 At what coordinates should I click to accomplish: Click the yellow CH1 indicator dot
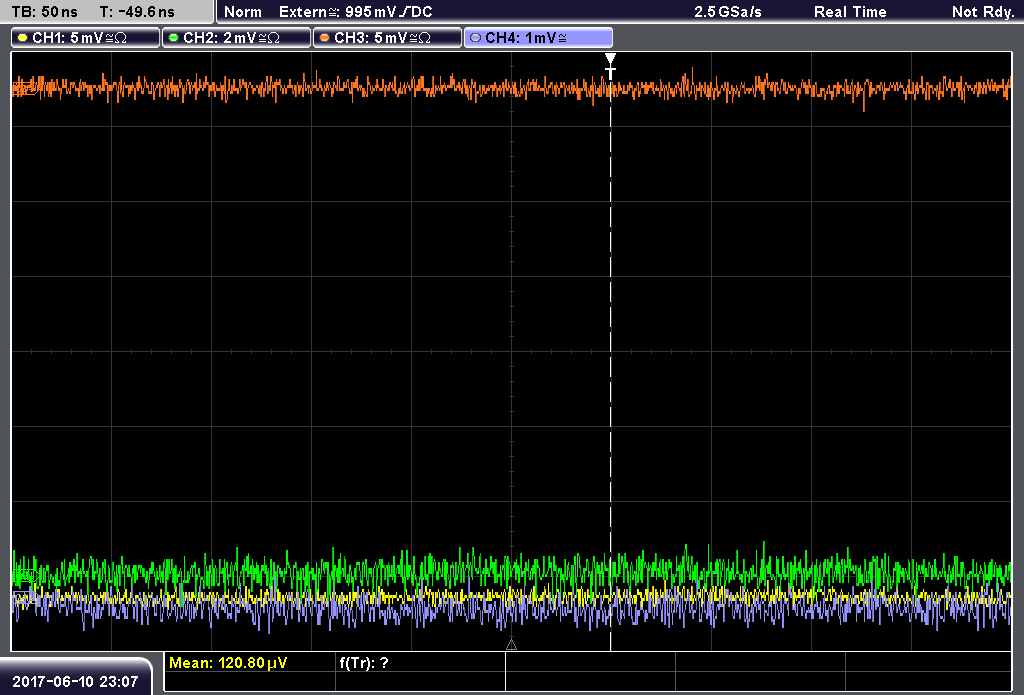(x=23, y=38)
